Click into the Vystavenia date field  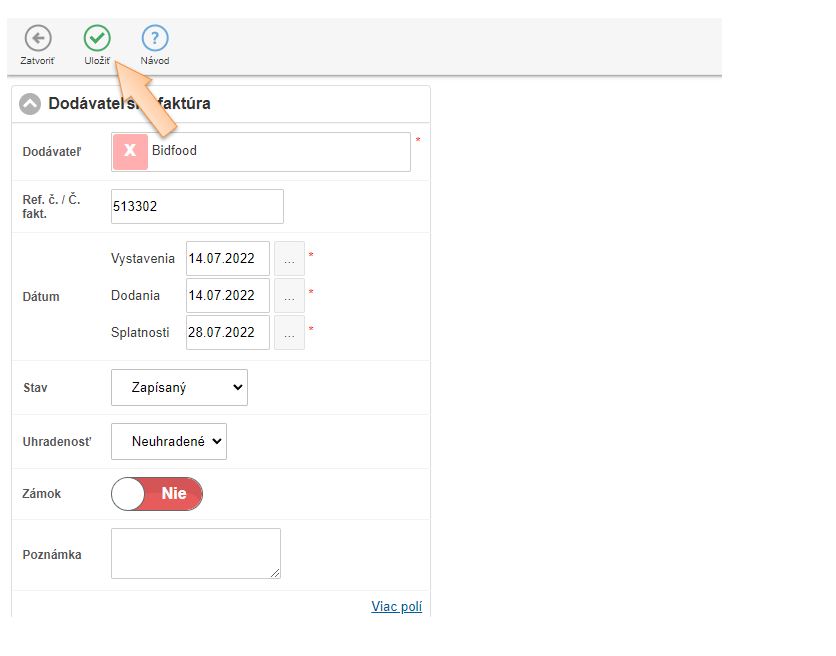coord(227,258)
